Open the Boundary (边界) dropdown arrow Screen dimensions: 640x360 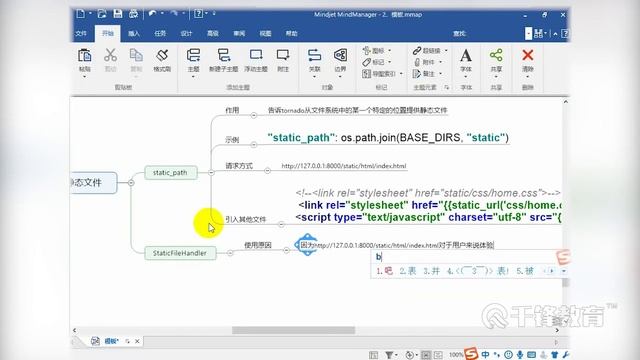click(340, 77)
